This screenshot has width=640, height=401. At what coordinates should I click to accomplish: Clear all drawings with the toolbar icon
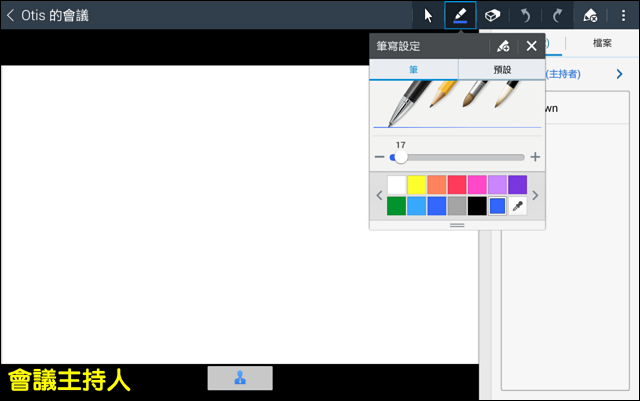coord(590,16)
